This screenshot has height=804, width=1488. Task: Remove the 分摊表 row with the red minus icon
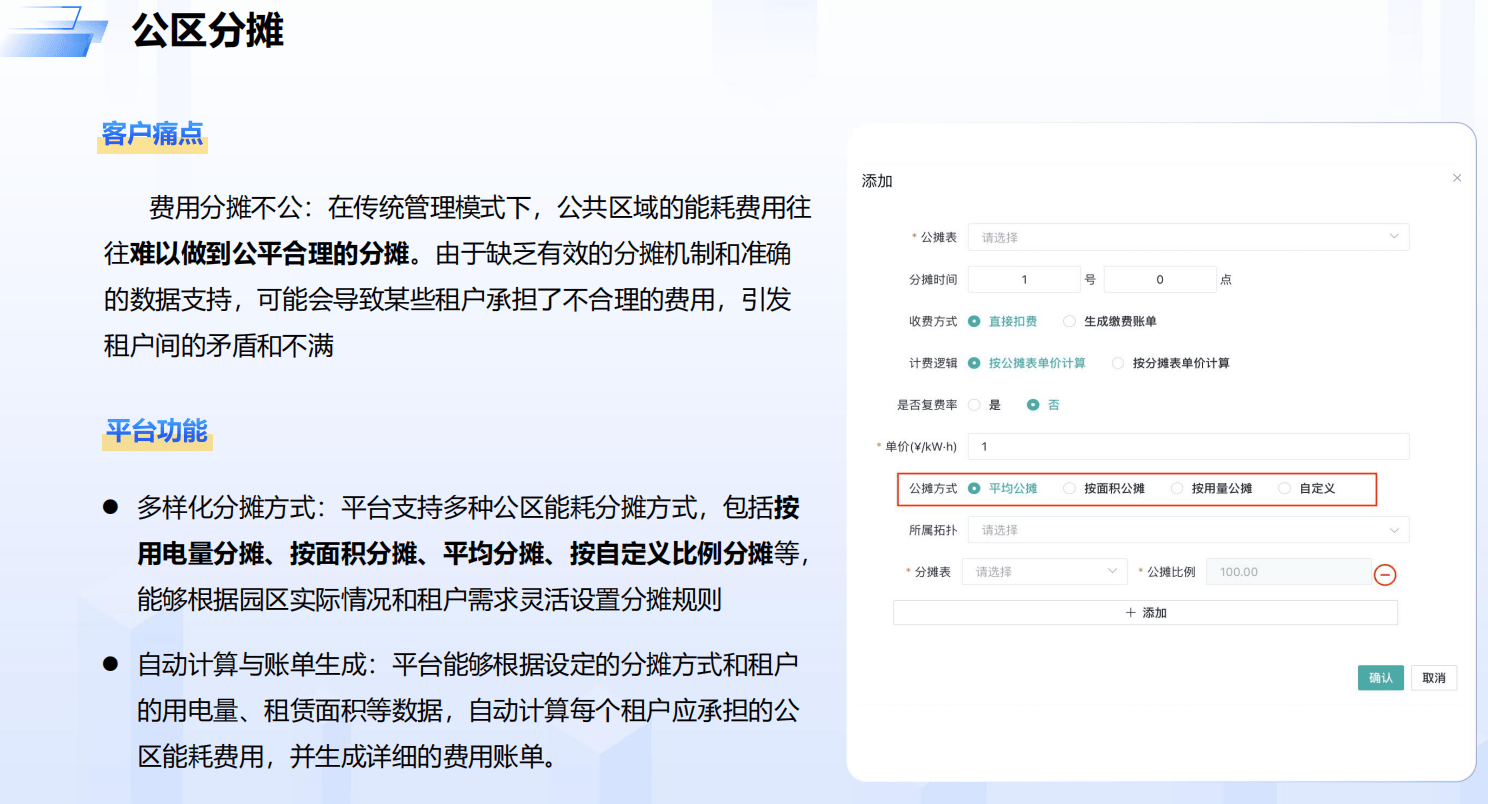click(x=1385, y=575)
